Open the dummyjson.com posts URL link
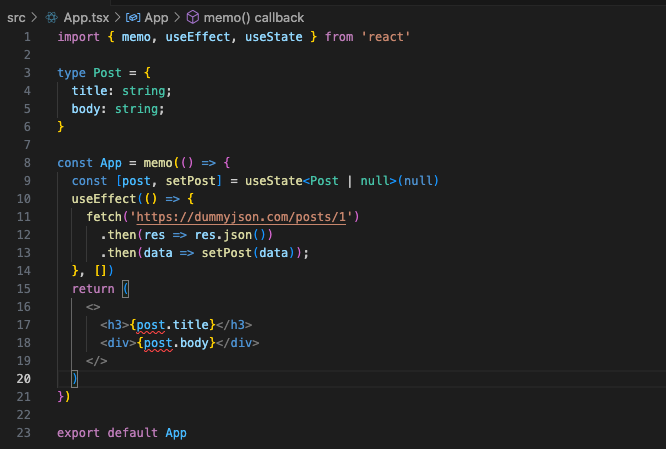Image resolution: width=666 pixels, height=449 pixels. click(x=241, y=217)
